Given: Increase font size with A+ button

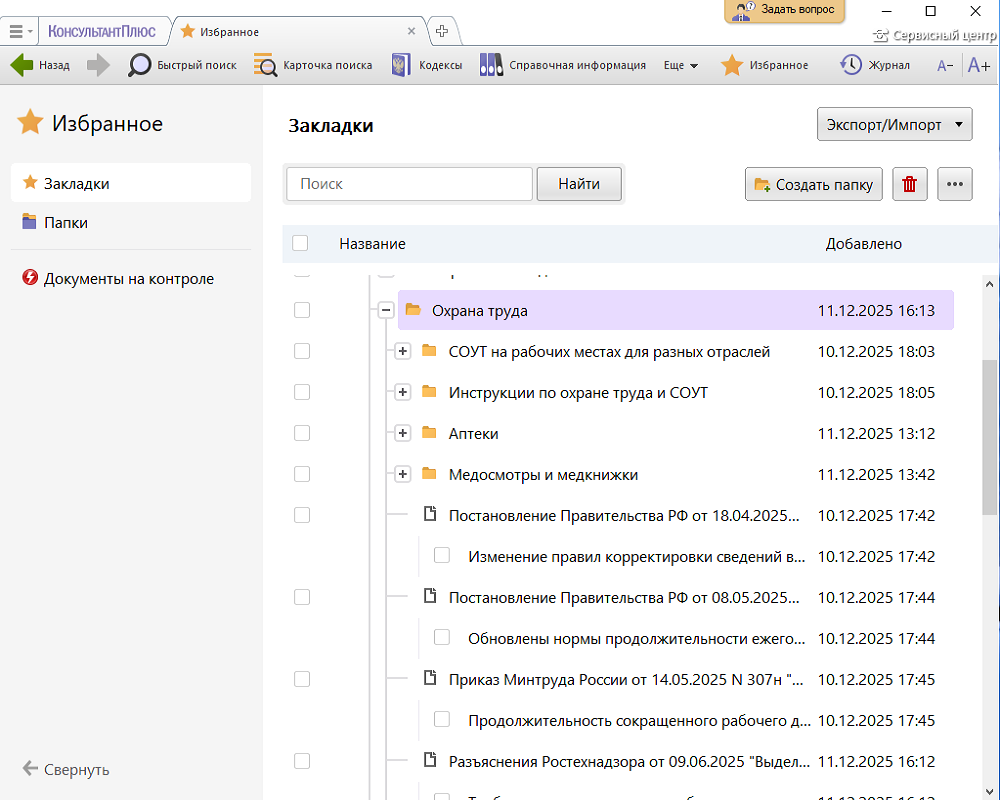Looking at the screenshot, I should coord(979,65).
